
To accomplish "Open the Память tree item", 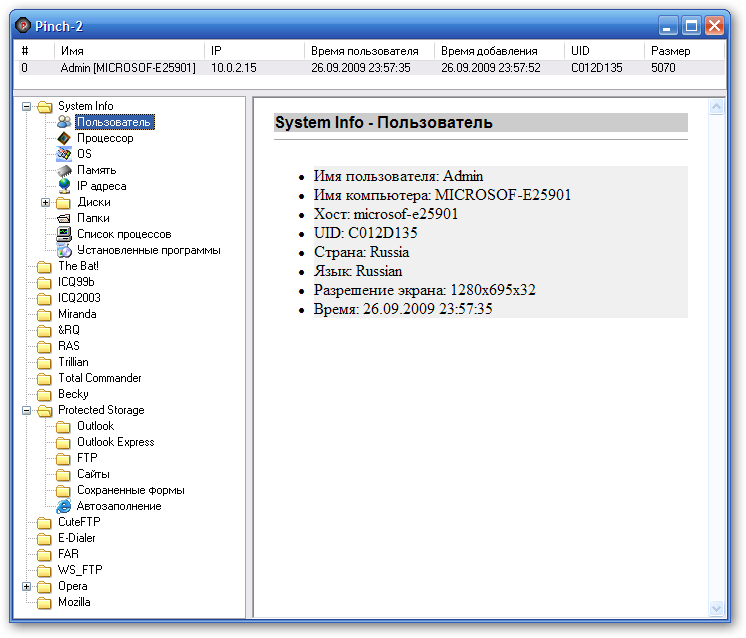I will point(97,170).
